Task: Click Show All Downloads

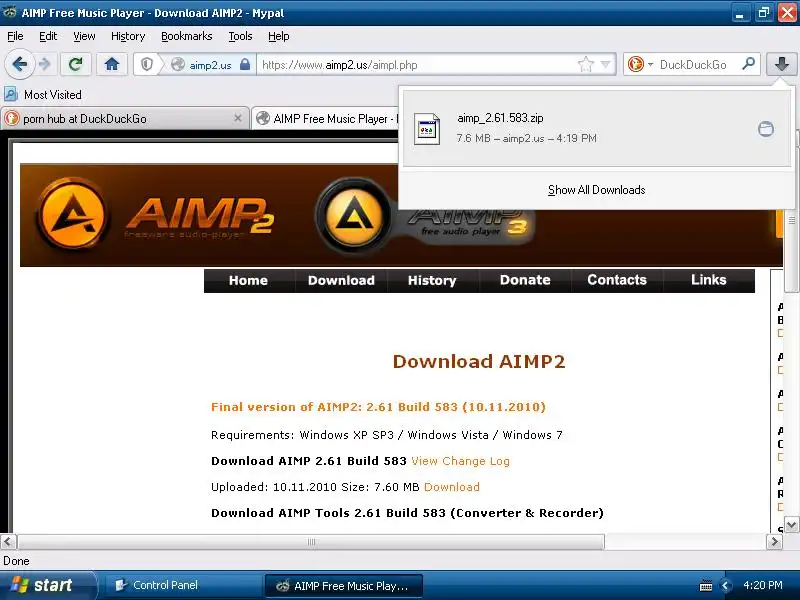Action: (x=596, y=190)
